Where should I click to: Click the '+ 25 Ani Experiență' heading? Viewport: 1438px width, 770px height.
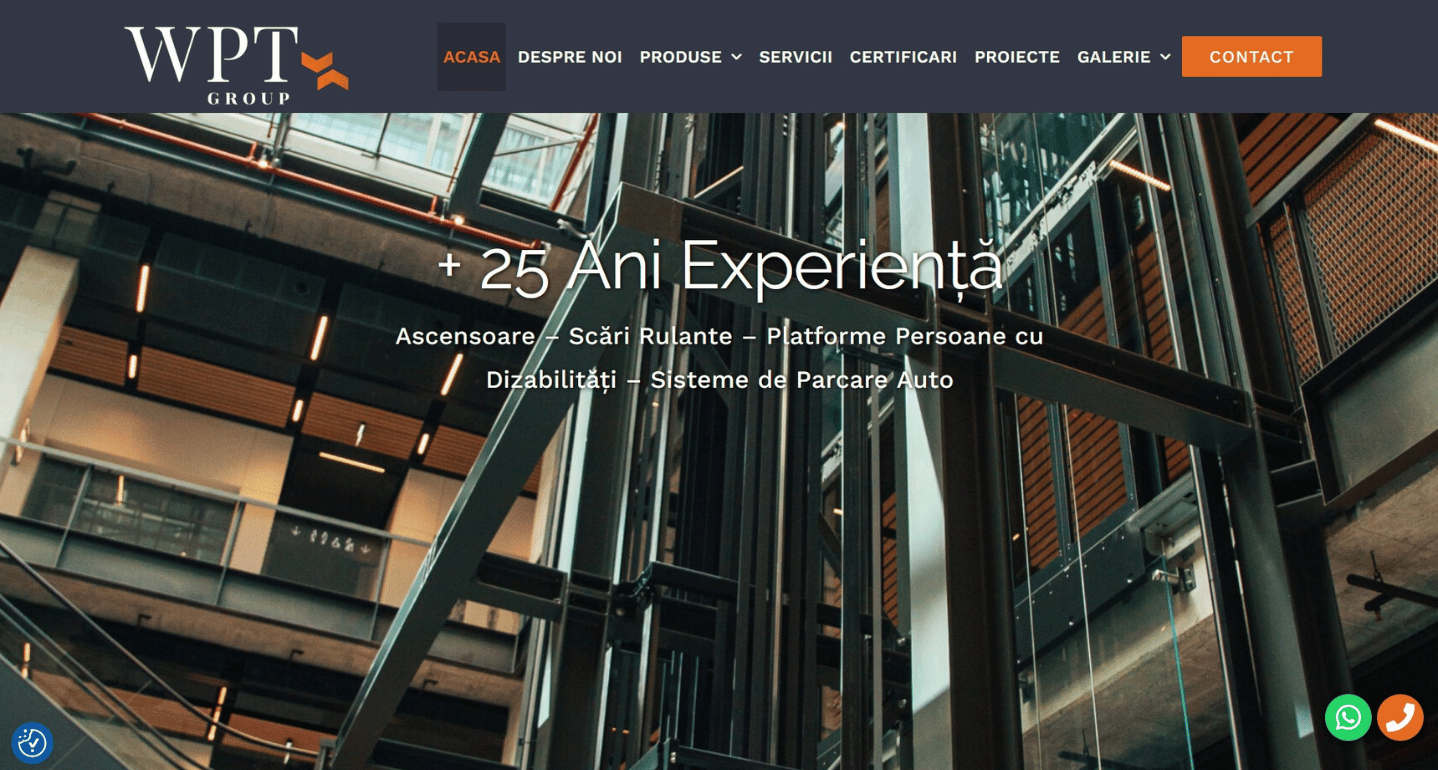(719, 266)
